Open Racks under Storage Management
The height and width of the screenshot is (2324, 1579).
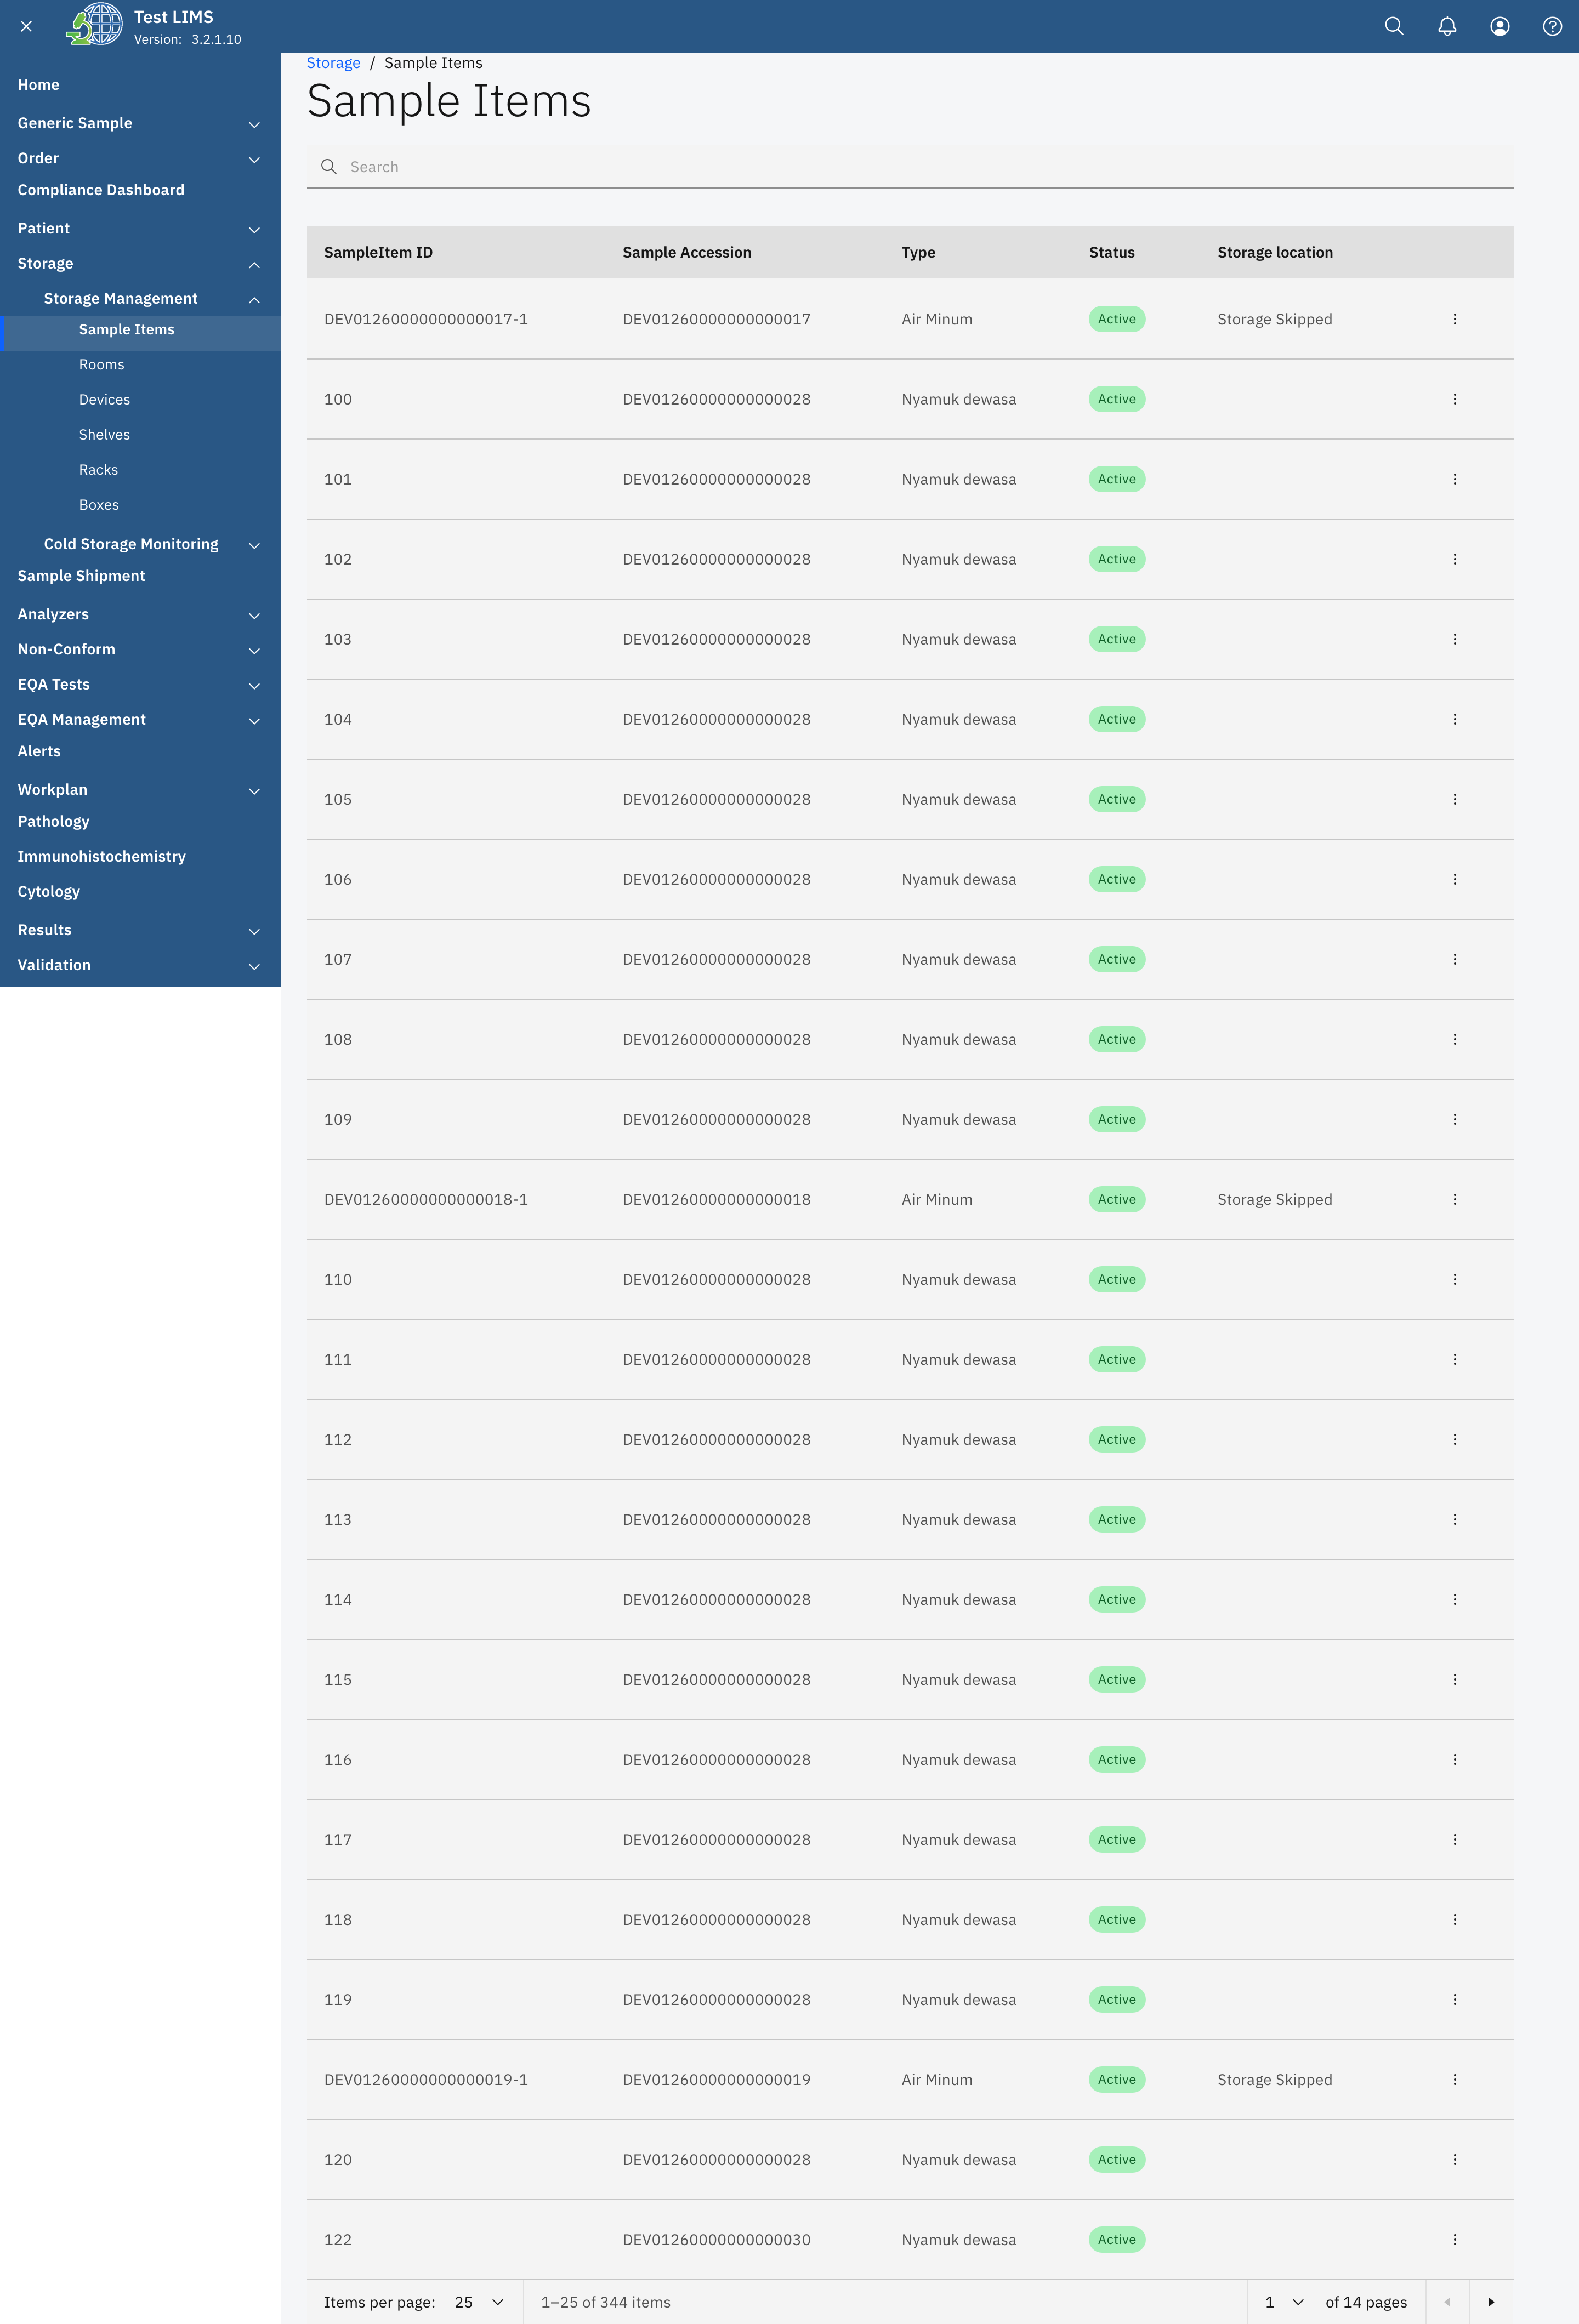(99, 470)
